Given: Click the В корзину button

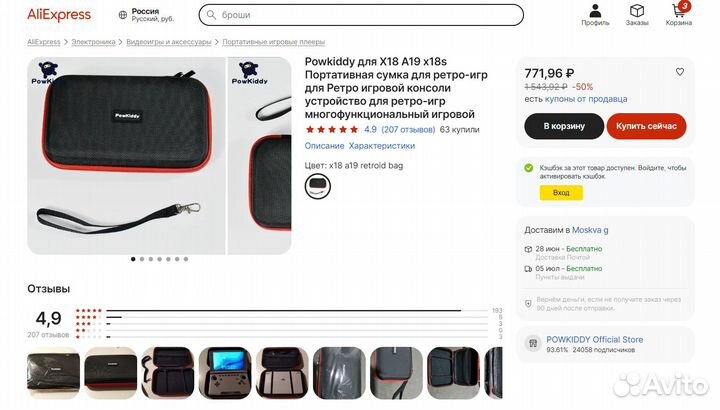Looking at the screenshot, I should [x=564, y=126].
